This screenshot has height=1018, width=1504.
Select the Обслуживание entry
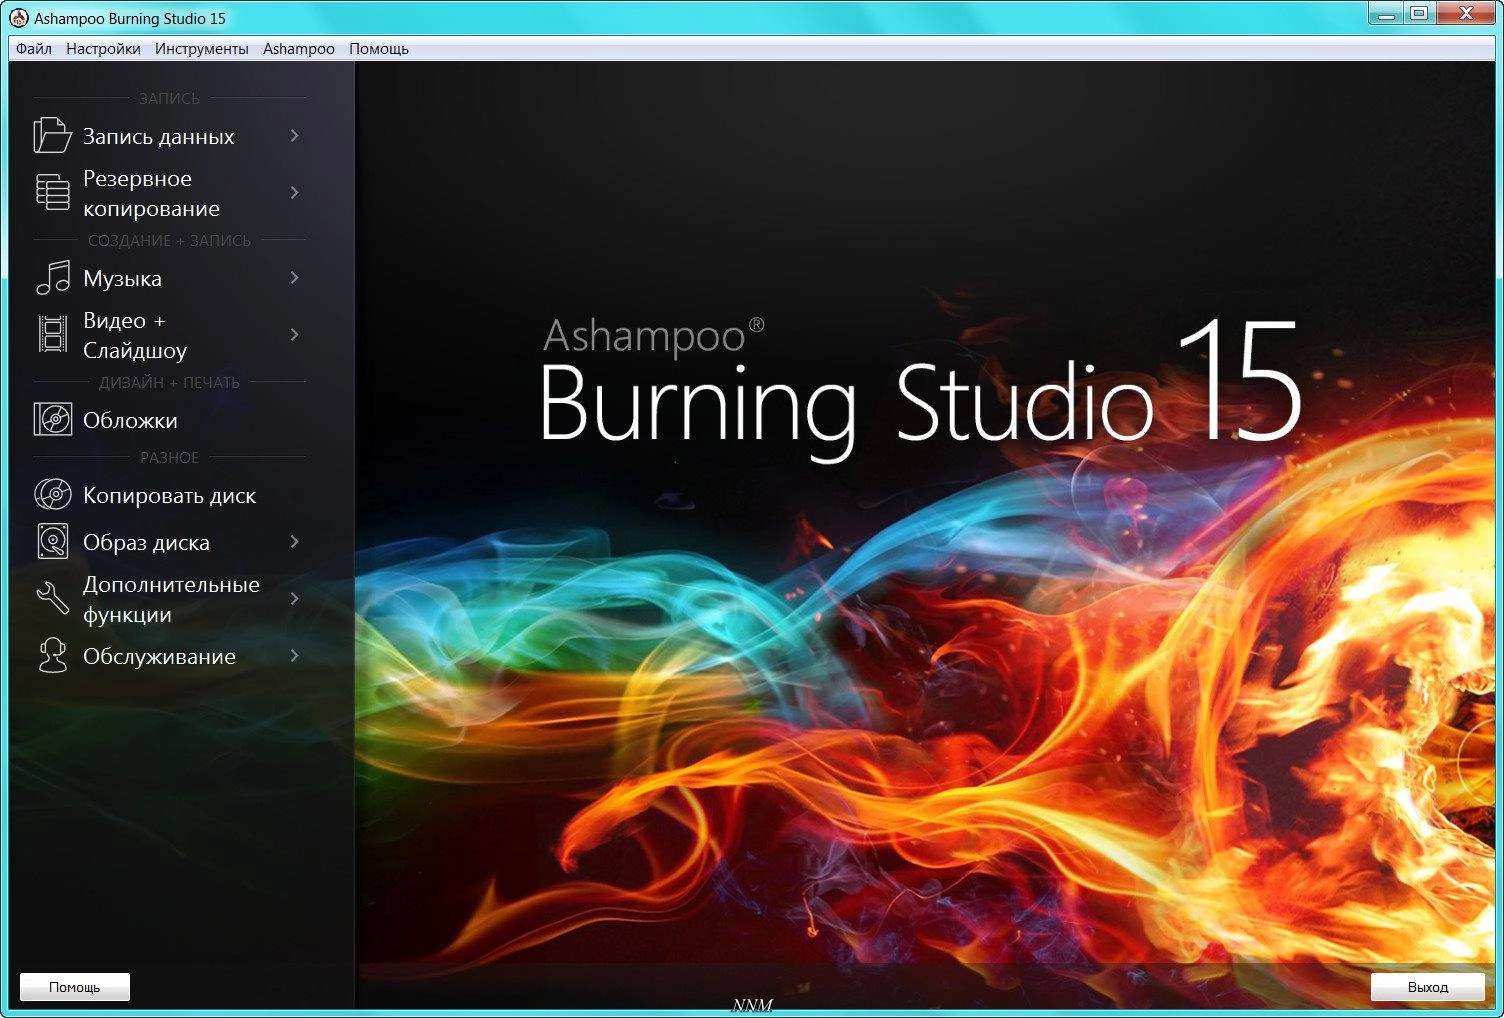[168, 656]
